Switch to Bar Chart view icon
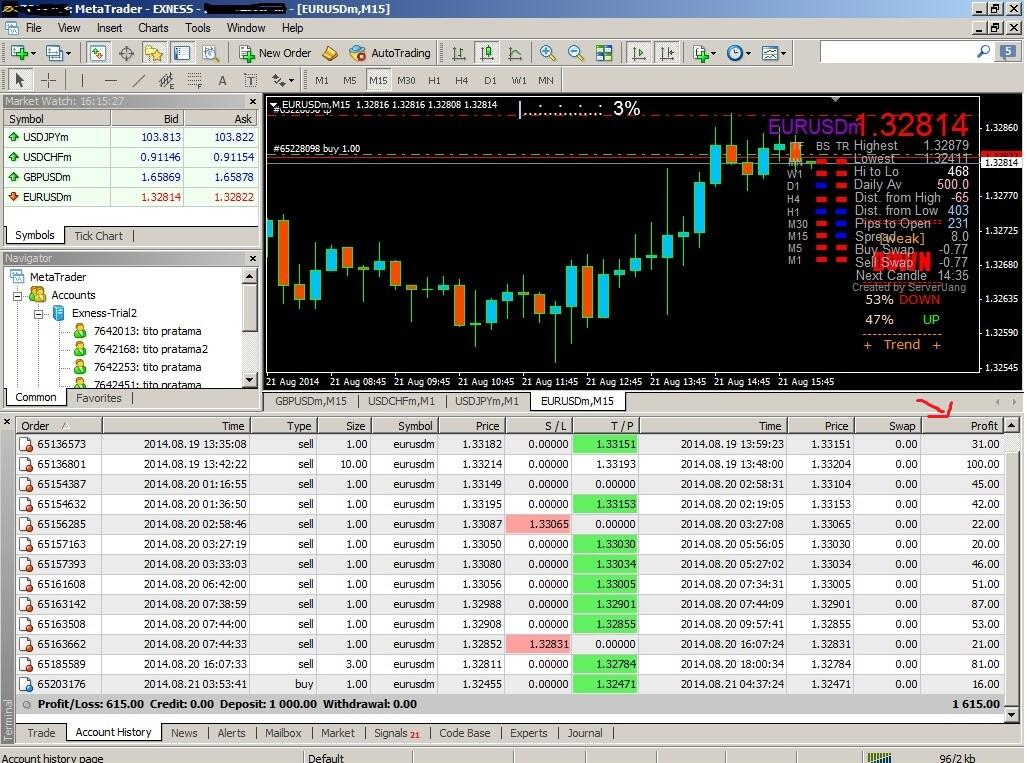Viewport: 1027px width, 763px height. click(x=458, y=53)
